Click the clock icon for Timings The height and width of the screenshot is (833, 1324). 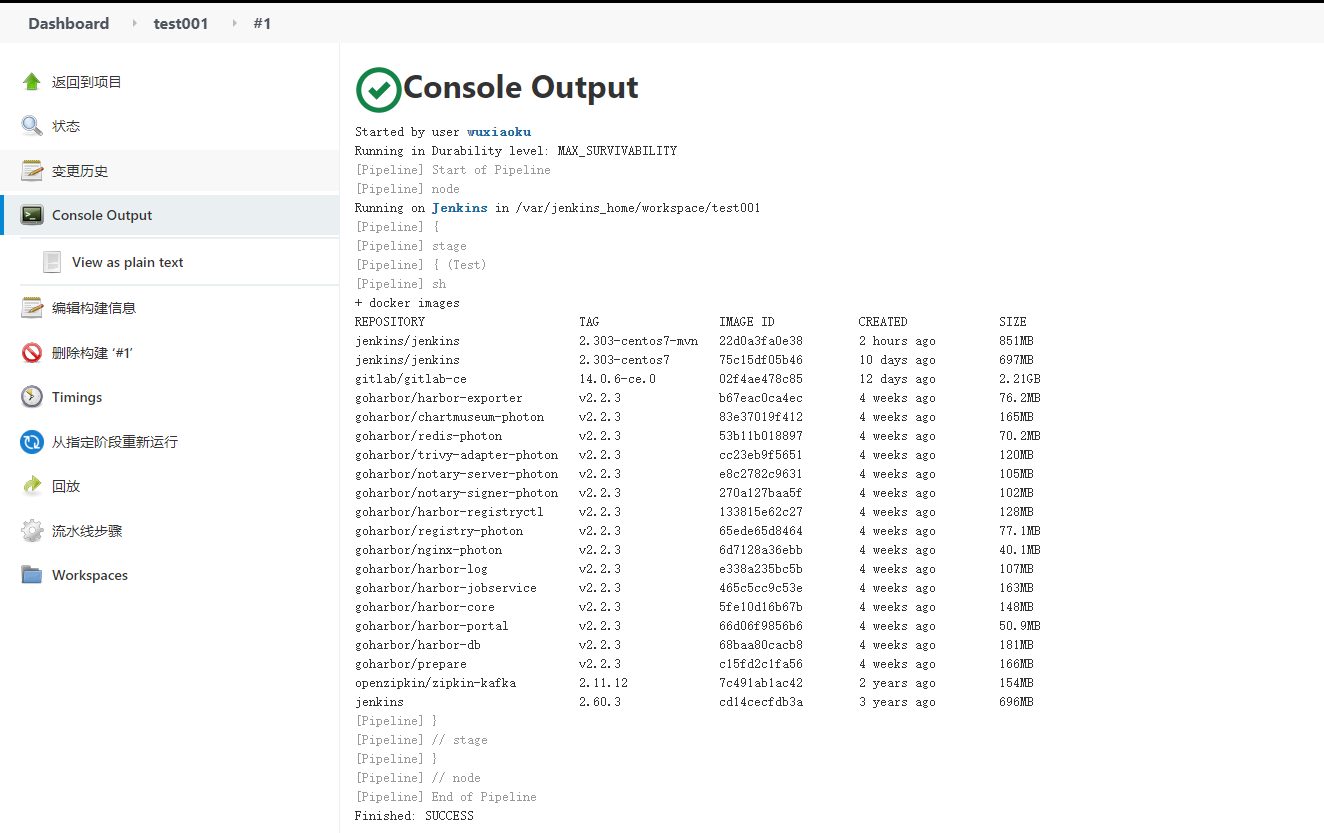tap(32, 397)
